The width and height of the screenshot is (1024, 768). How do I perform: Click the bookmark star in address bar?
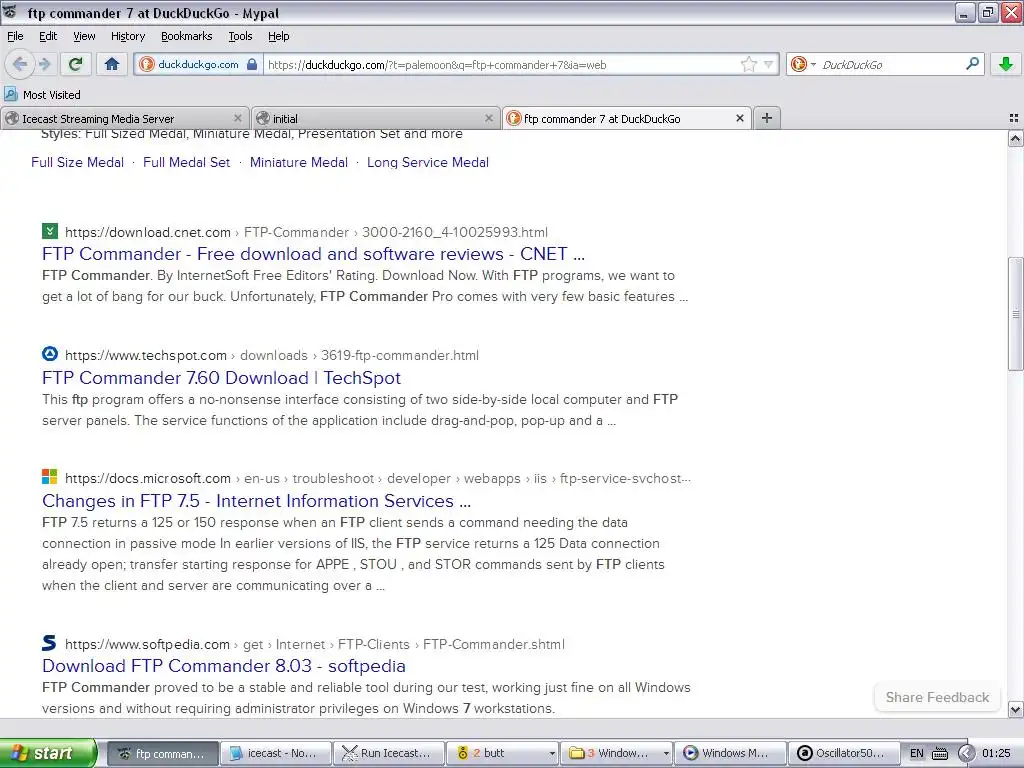coord(748,64)
